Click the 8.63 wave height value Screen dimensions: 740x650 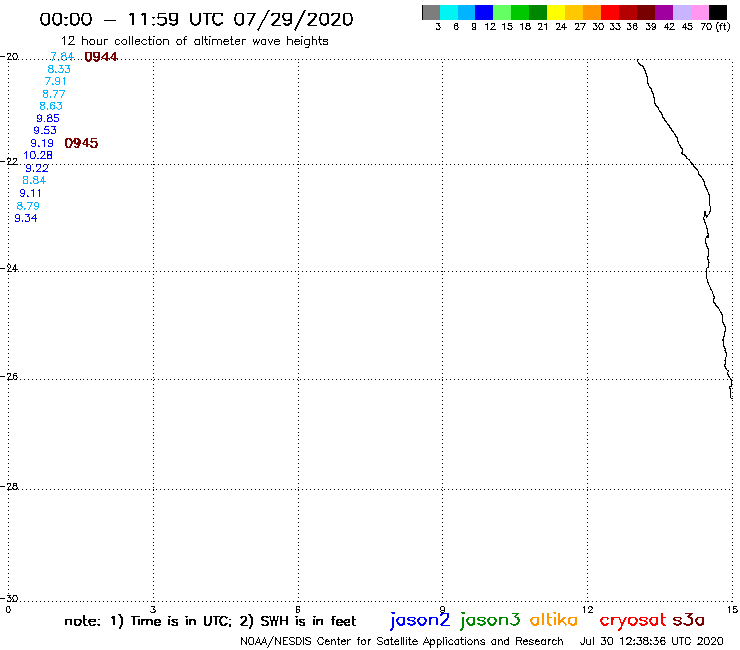click(x=50, y=106)
